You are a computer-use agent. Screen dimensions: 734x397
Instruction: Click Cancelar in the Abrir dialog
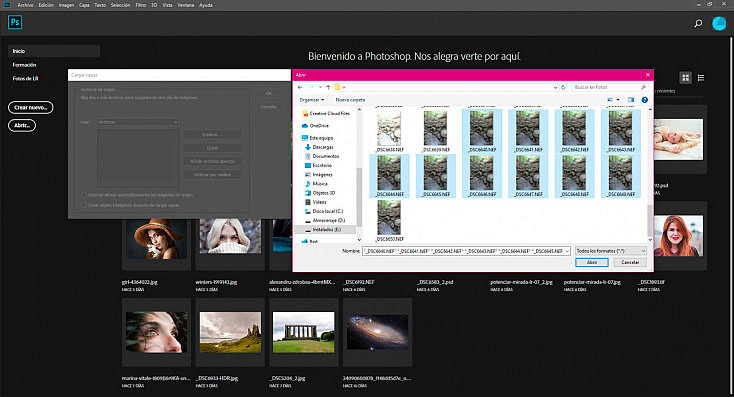pyautogui.click(x=630, y=263)
